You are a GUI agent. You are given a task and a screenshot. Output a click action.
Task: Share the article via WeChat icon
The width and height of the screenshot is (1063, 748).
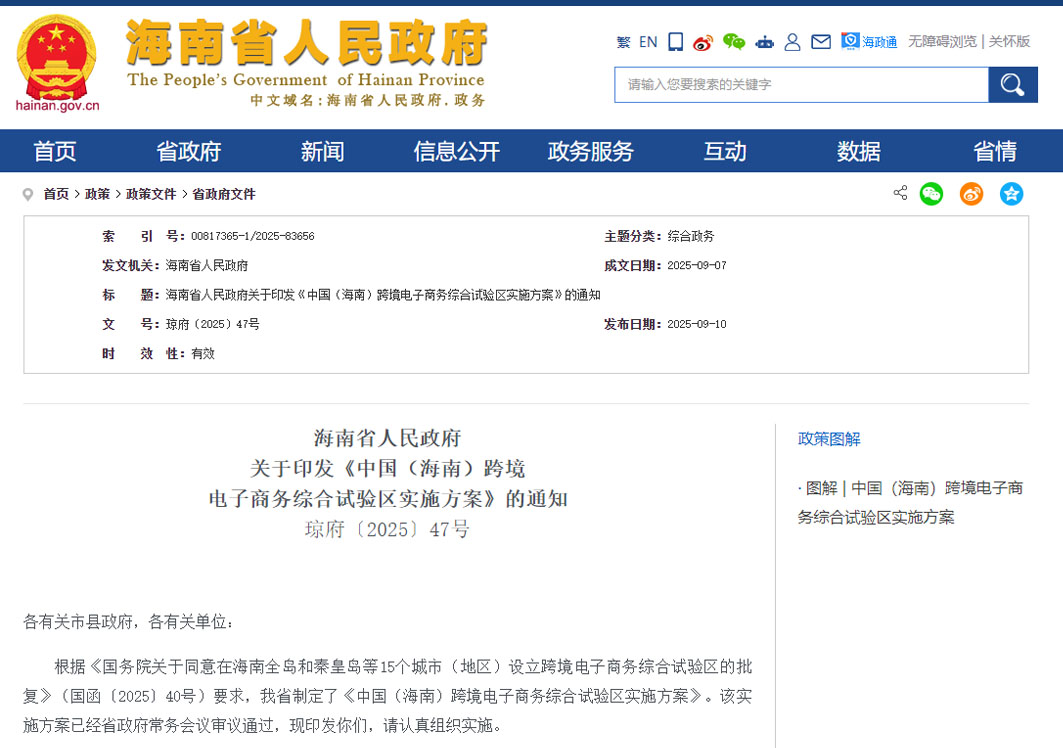(x=931, y=194)
